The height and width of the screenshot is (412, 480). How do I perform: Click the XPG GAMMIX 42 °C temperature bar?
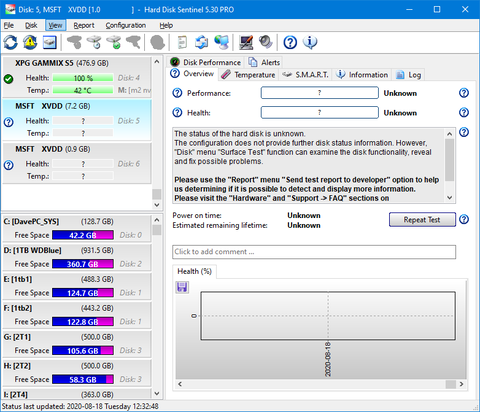83,90
